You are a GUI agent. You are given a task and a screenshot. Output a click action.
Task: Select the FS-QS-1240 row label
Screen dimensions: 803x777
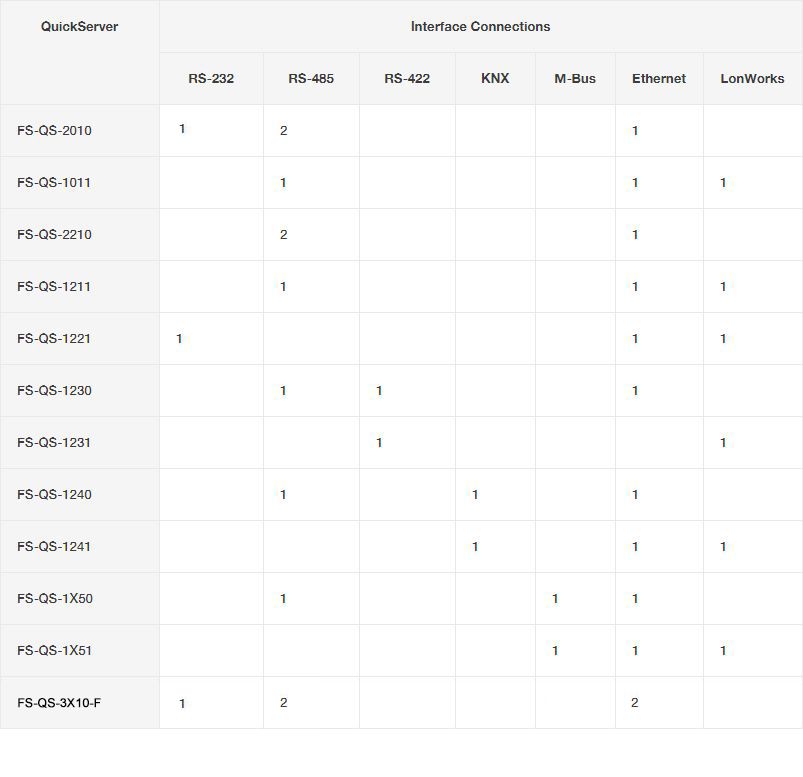tap(54, 495)
